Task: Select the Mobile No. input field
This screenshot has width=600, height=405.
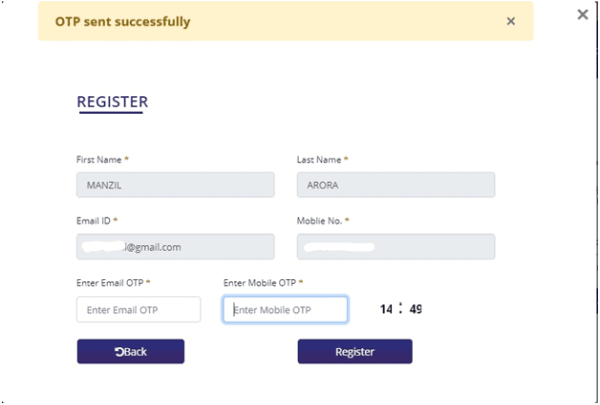Action: [x=395, y=246]
